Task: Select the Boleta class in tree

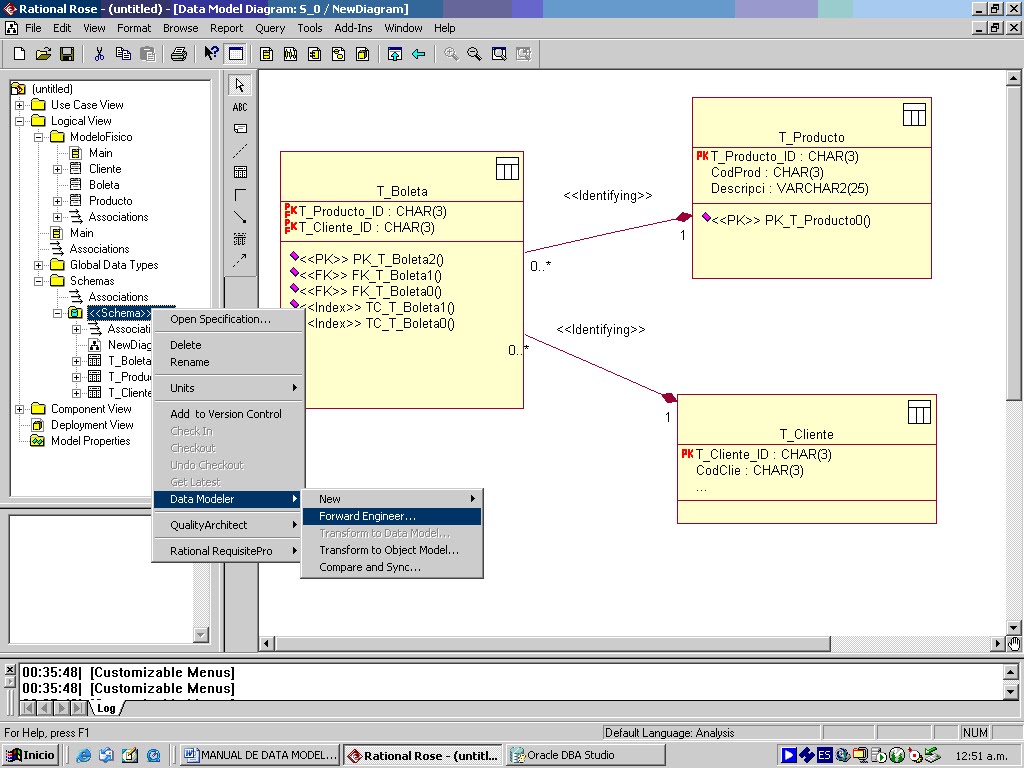Action: pos(104,185)
